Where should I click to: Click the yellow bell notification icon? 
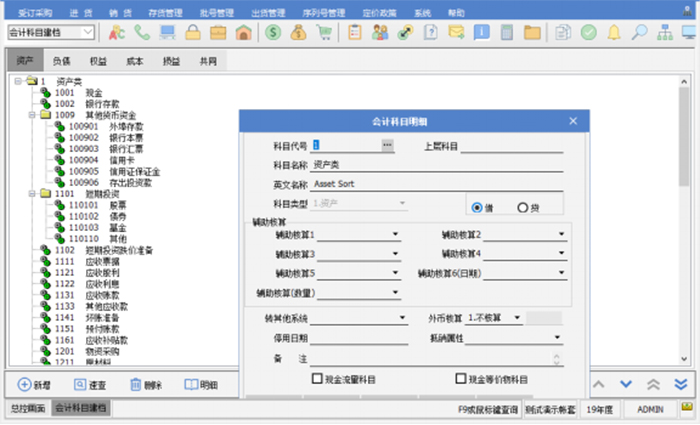(614, 33)
